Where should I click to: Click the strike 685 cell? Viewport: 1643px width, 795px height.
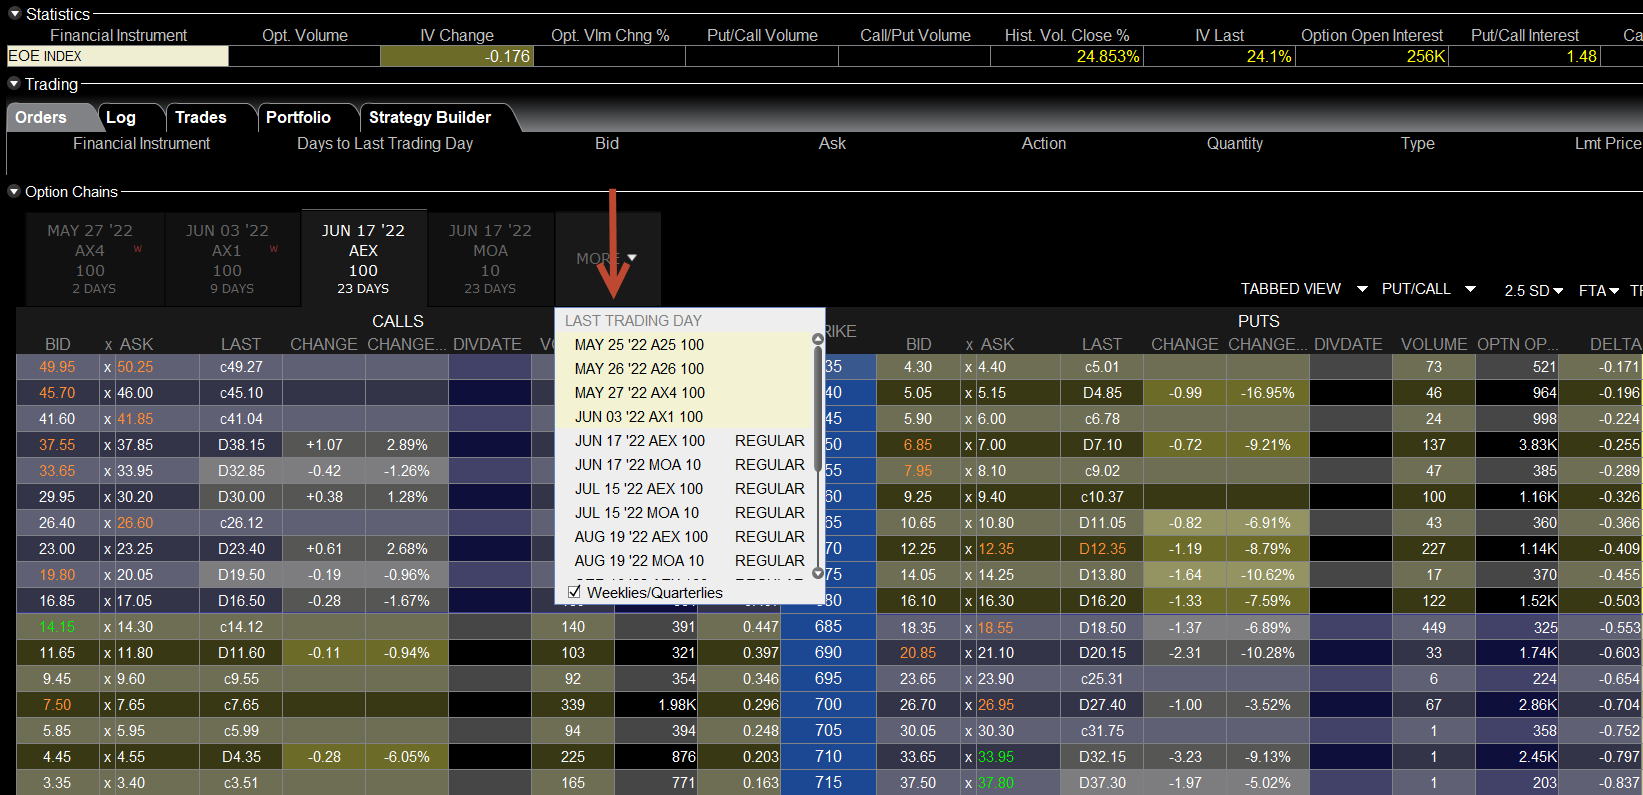[828, 627]
